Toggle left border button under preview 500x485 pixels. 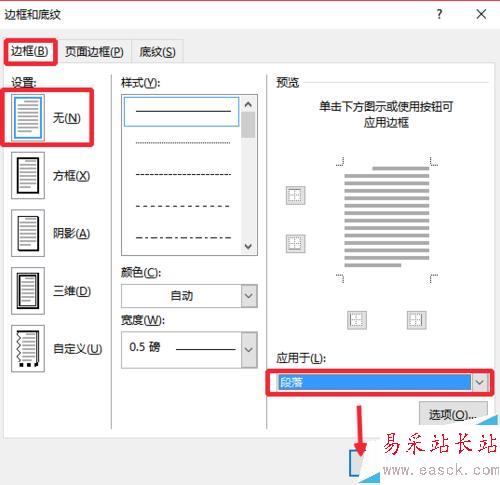coord(357,320)
